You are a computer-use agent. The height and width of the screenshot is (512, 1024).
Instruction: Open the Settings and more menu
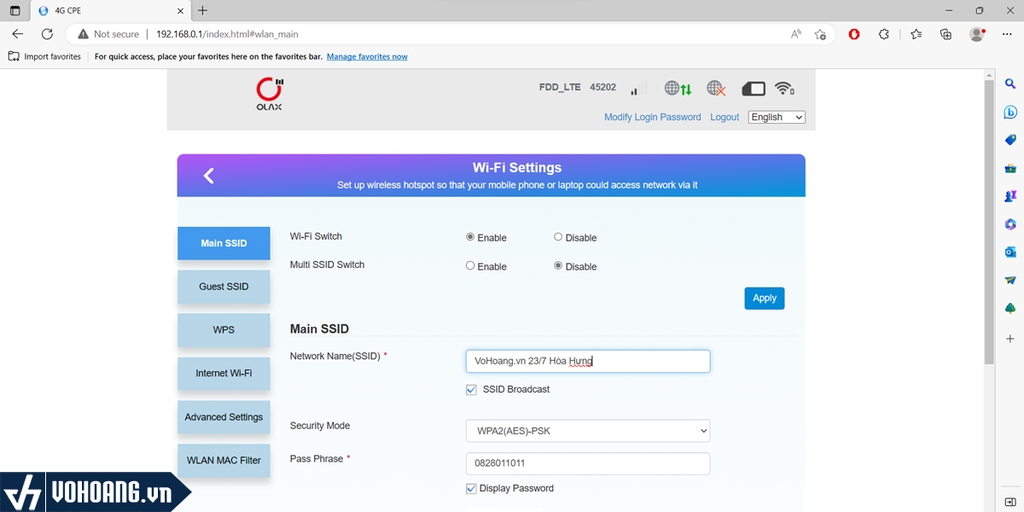click(1007, 34)
